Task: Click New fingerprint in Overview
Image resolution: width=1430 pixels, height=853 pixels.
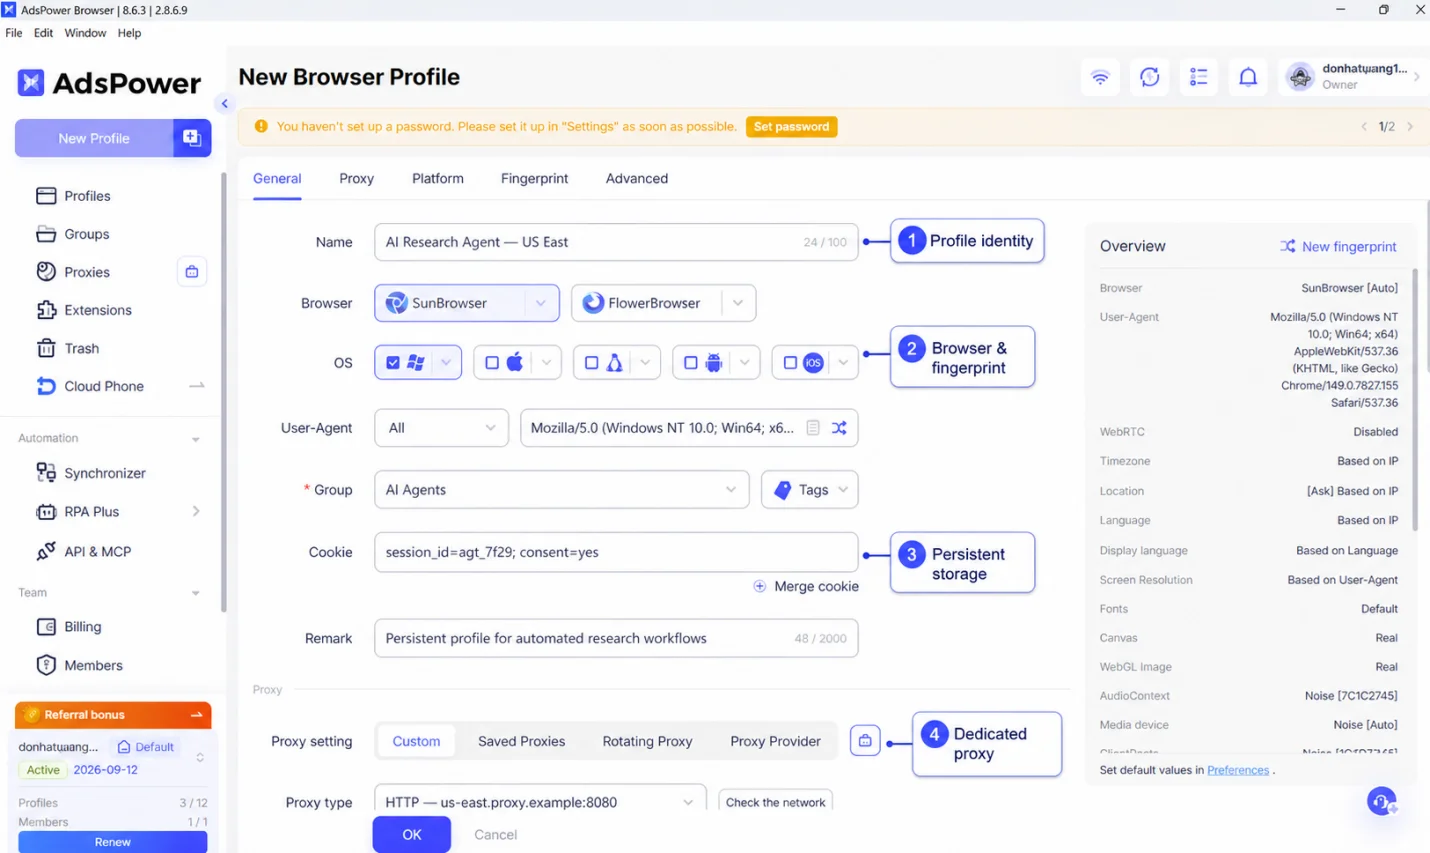Action: click(1338, 246)
